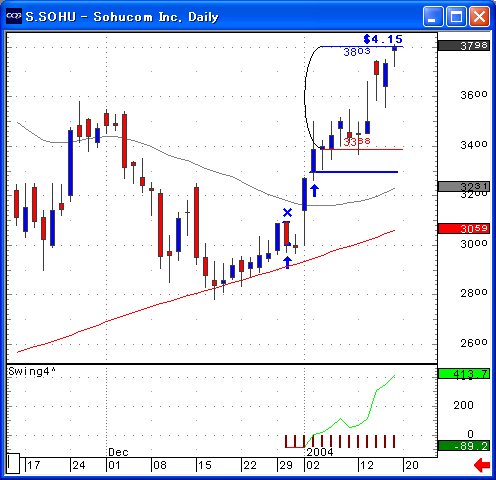Click the red '3388' price label

click(357, 142)
